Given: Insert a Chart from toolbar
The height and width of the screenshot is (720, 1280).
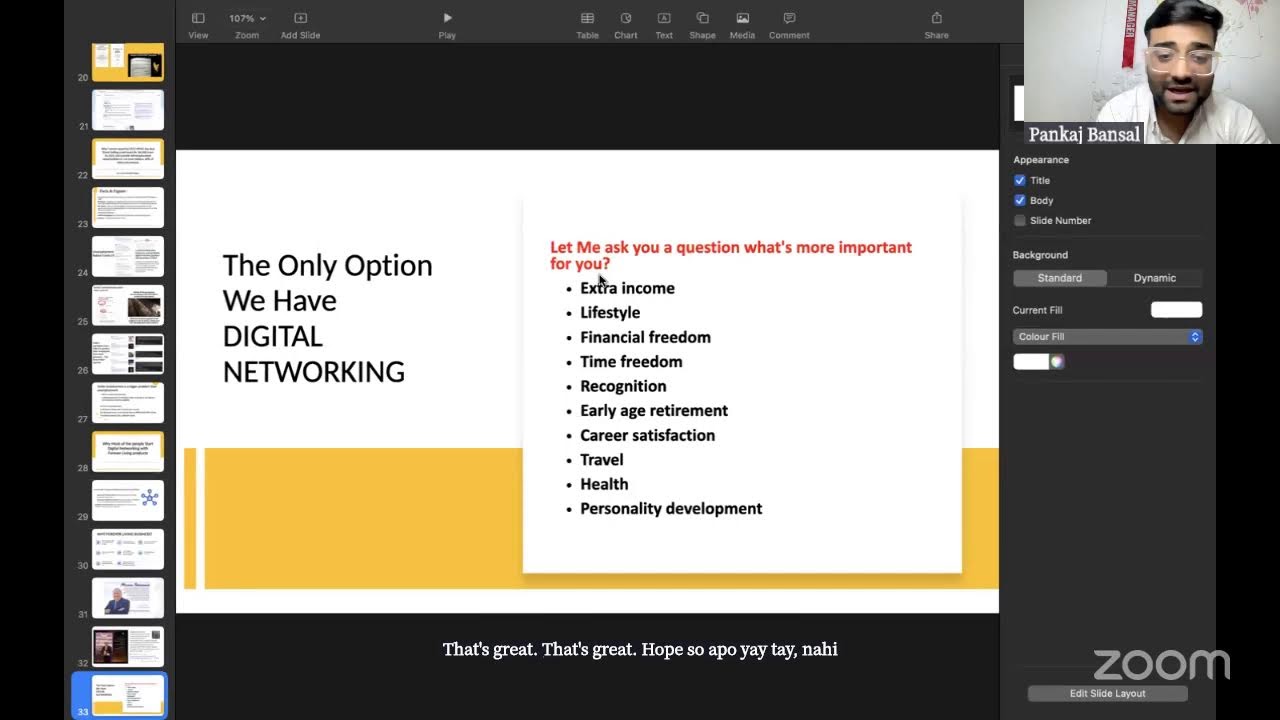Looking at the screenshot, I should coord(626,25).
